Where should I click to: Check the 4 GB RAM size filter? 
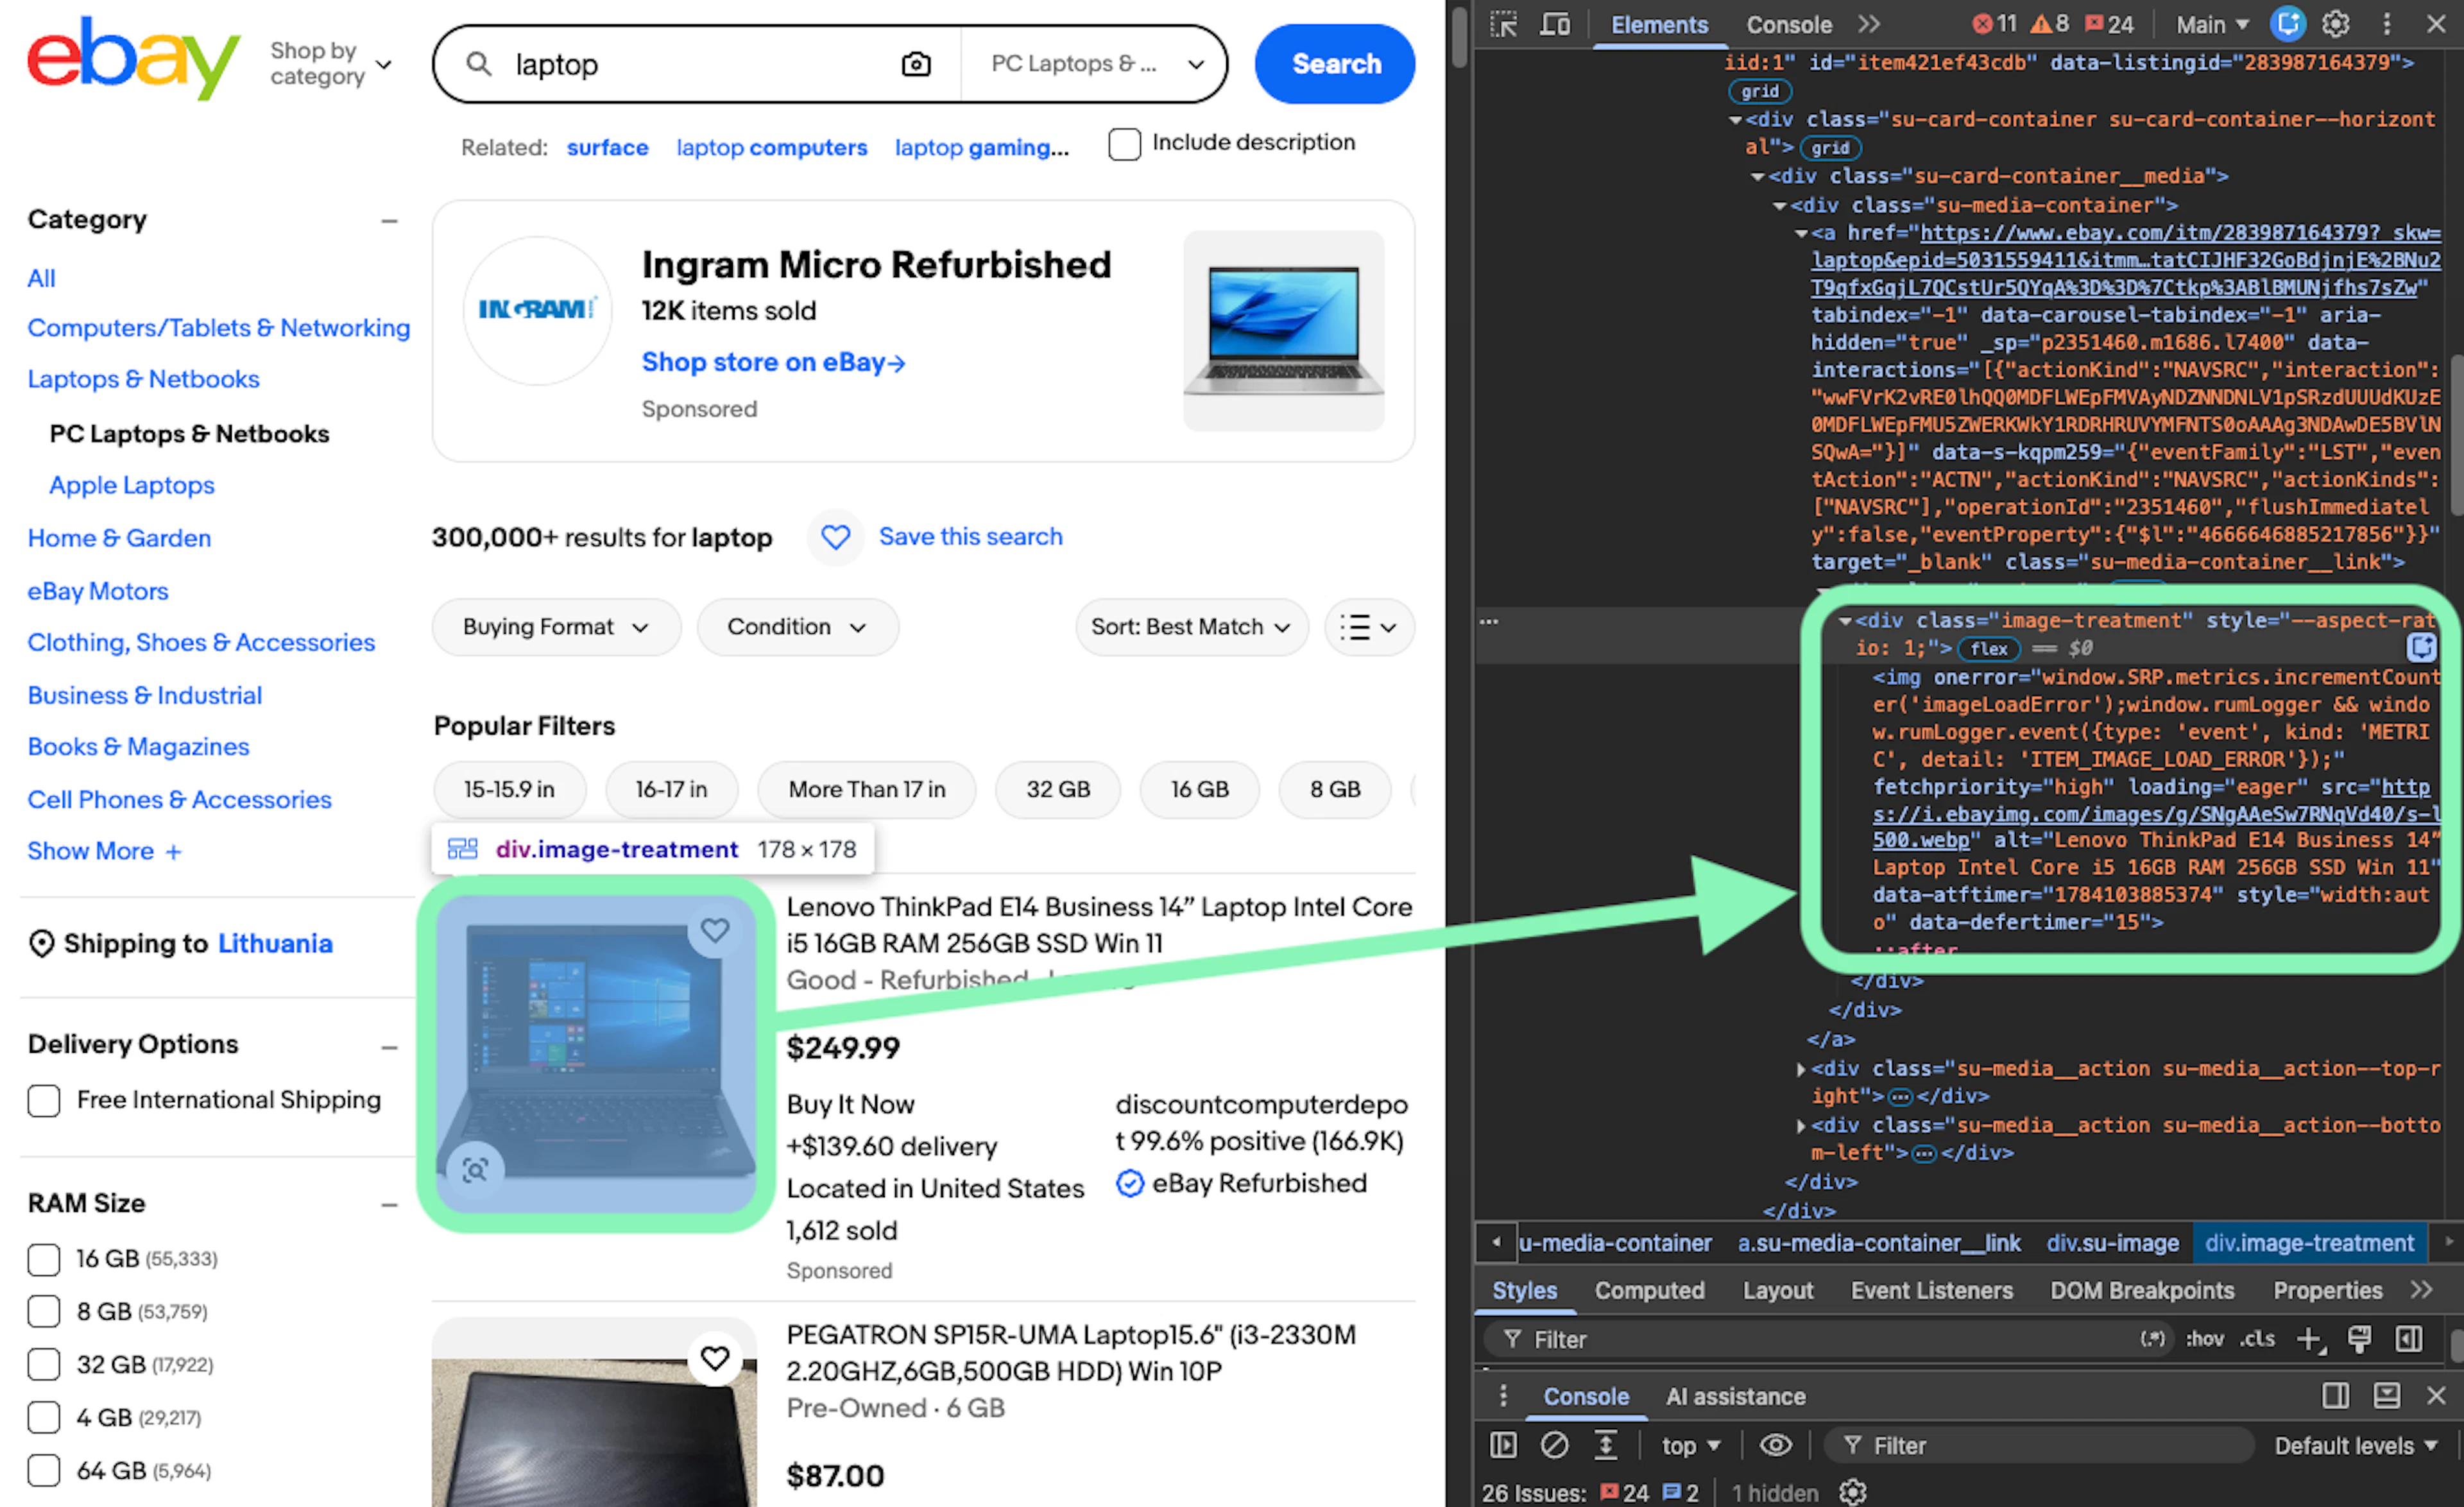[x=44, y=1417]
